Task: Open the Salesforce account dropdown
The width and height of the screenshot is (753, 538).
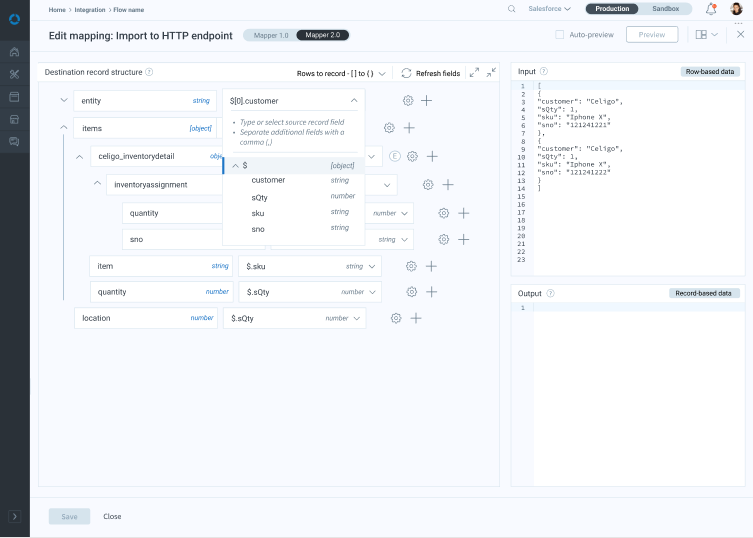Action: point(549,9)
